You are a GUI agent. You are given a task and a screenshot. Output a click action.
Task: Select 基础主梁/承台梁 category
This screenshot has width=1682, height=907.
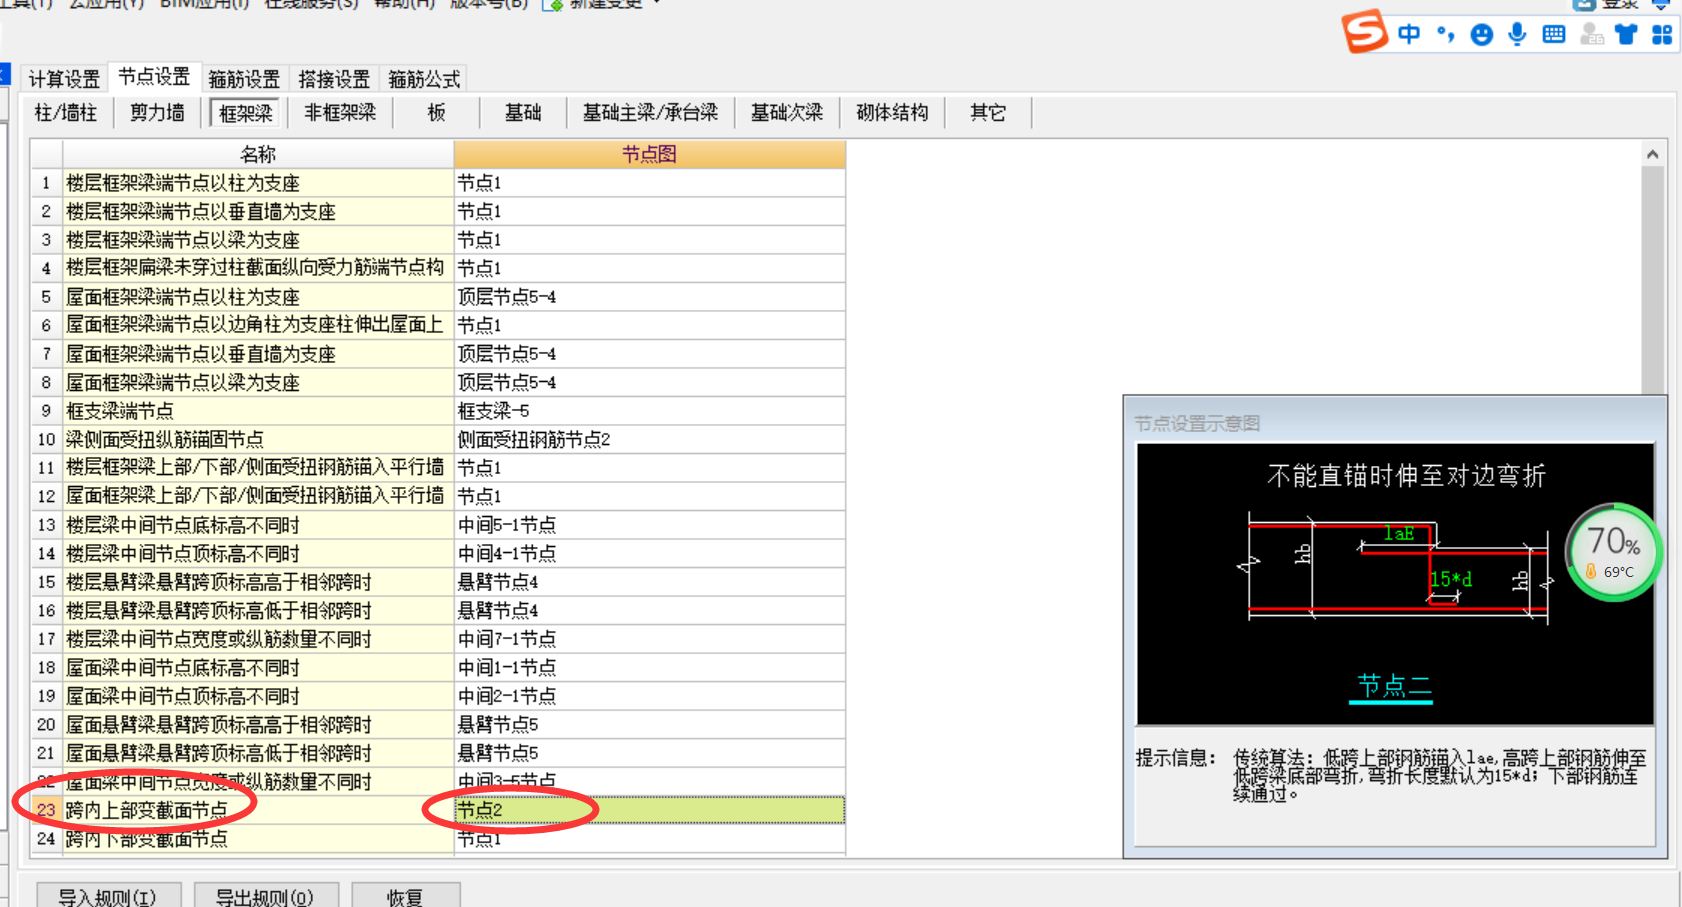pyautogui.click(x=650, y=113)
